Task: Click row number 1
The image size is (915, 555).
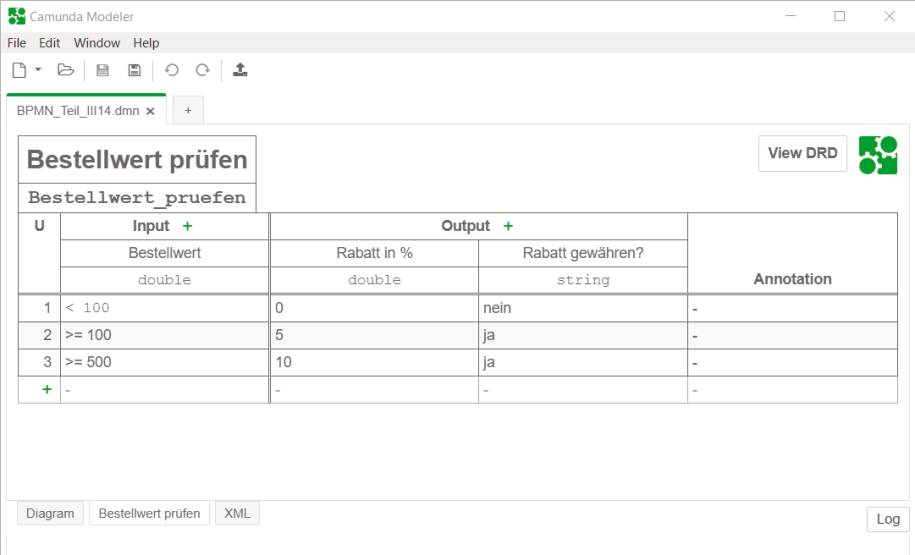Action: pyautogui.click(x=39, y=308)
